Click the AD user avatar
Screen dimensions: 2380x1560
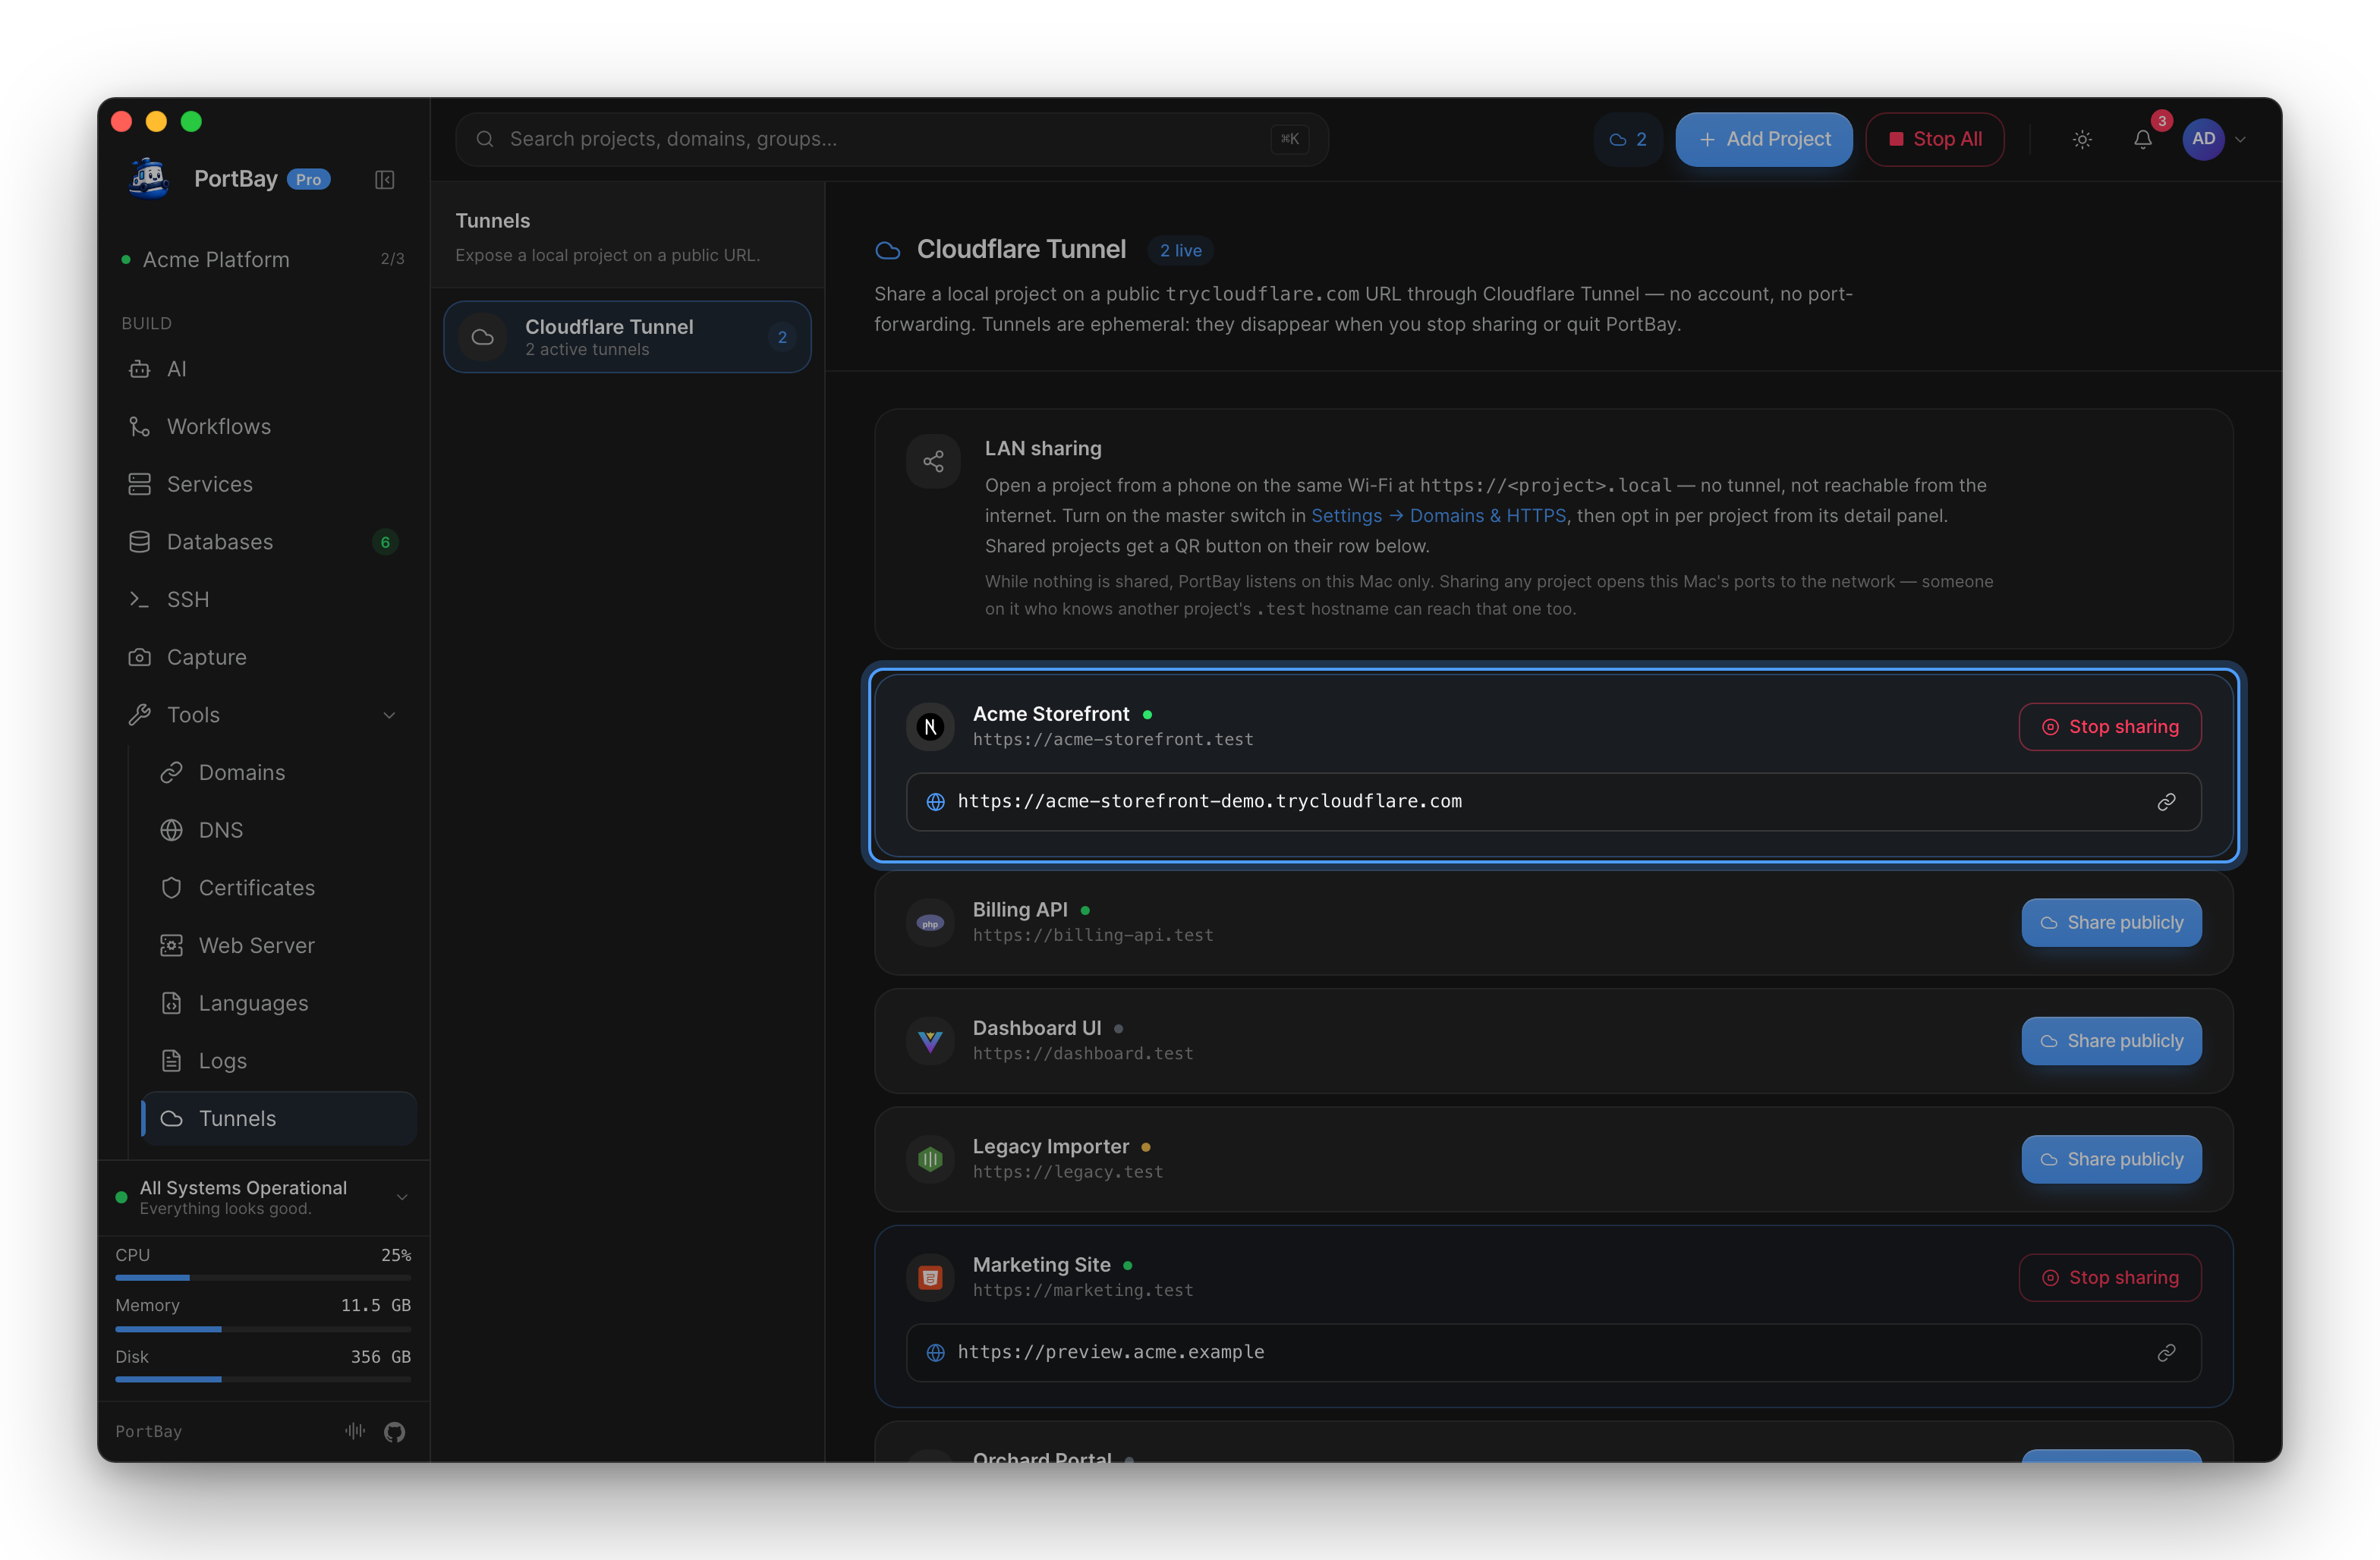(x=2204, y=139)
